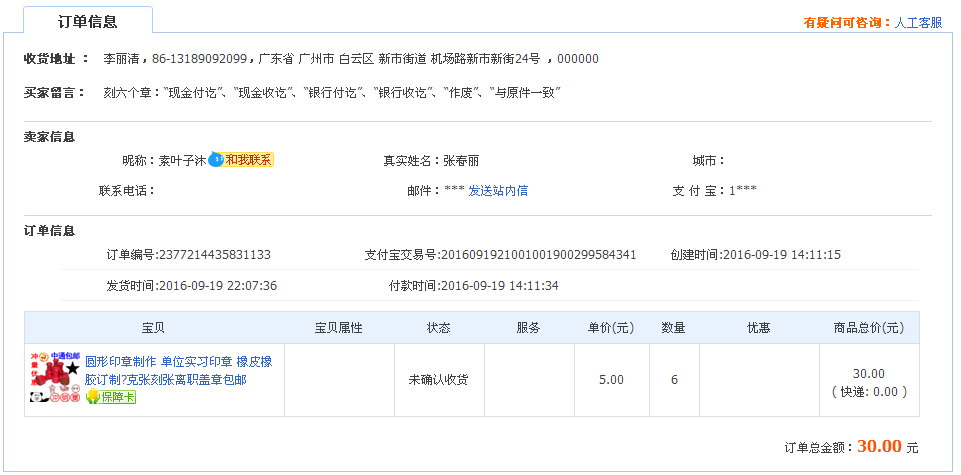Open the 人工客服 support link

coord(918,22)
